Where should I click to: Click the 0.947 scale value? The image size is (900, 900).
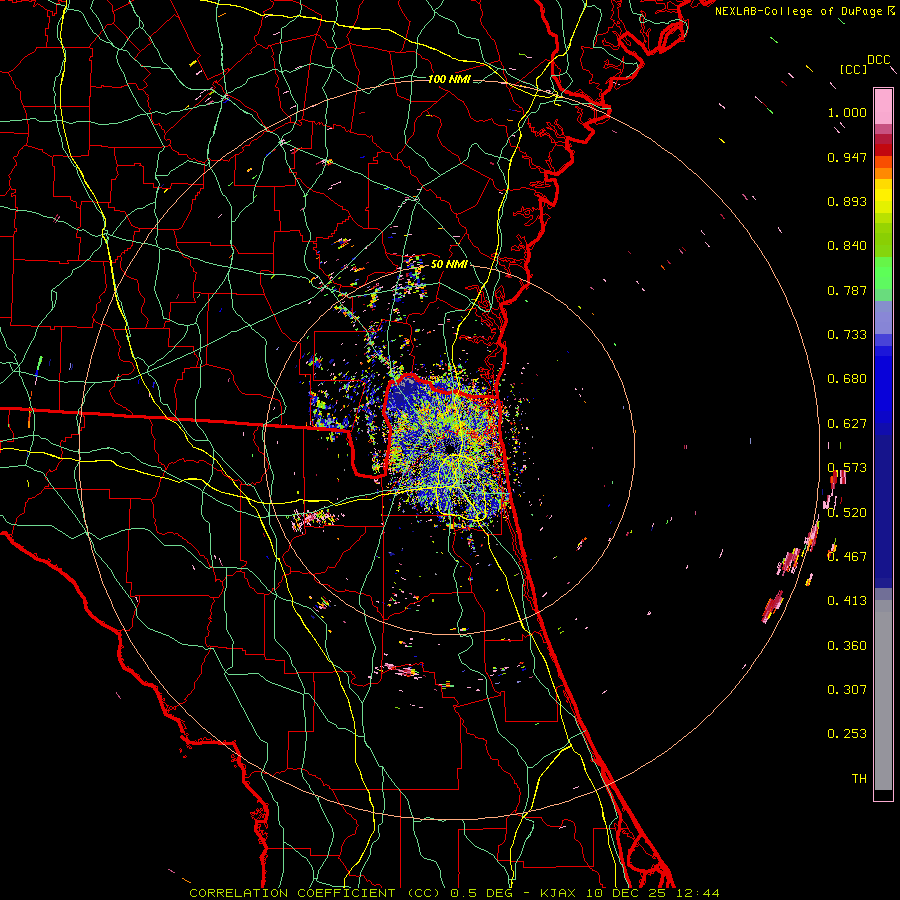point(847,157)
